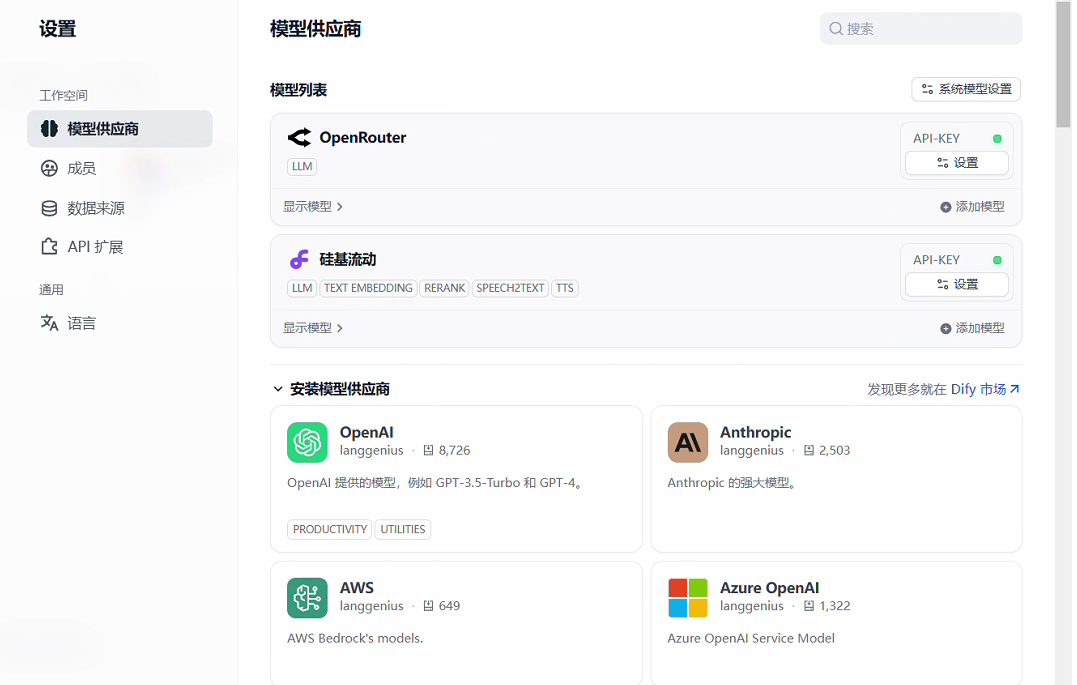
Task: Click the magnifier icon in search box
Action: coord(836,29)
